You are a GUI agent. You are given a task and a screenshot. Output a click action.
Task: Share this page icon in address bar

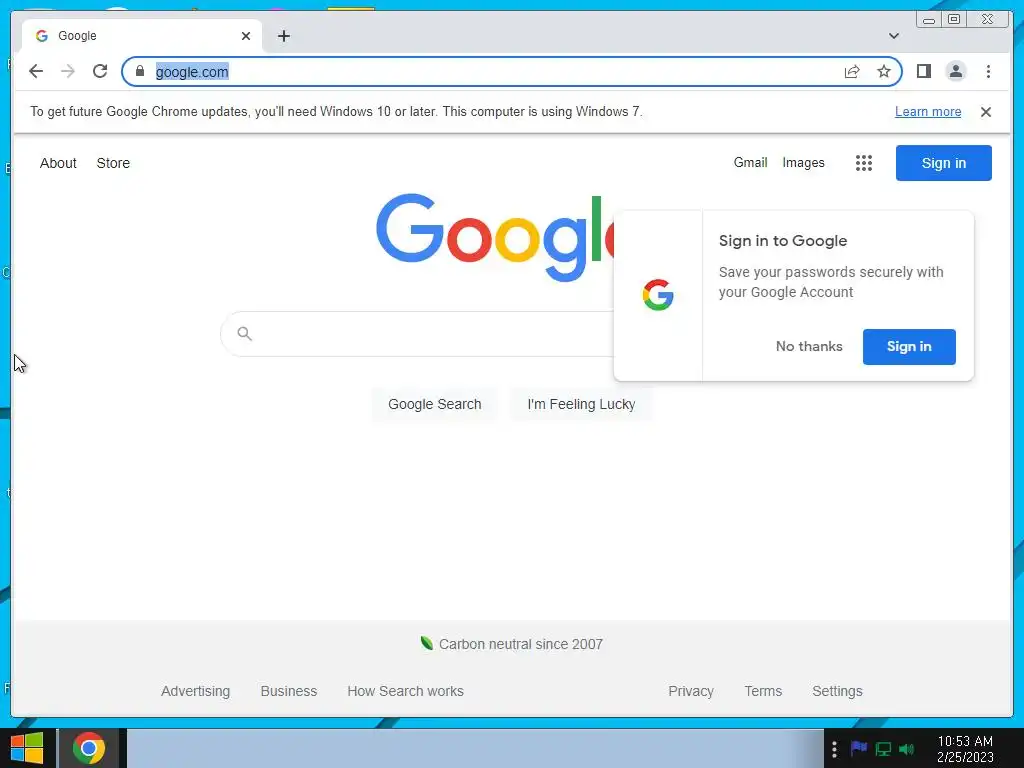pyautogui.click(x=852, y=71)
